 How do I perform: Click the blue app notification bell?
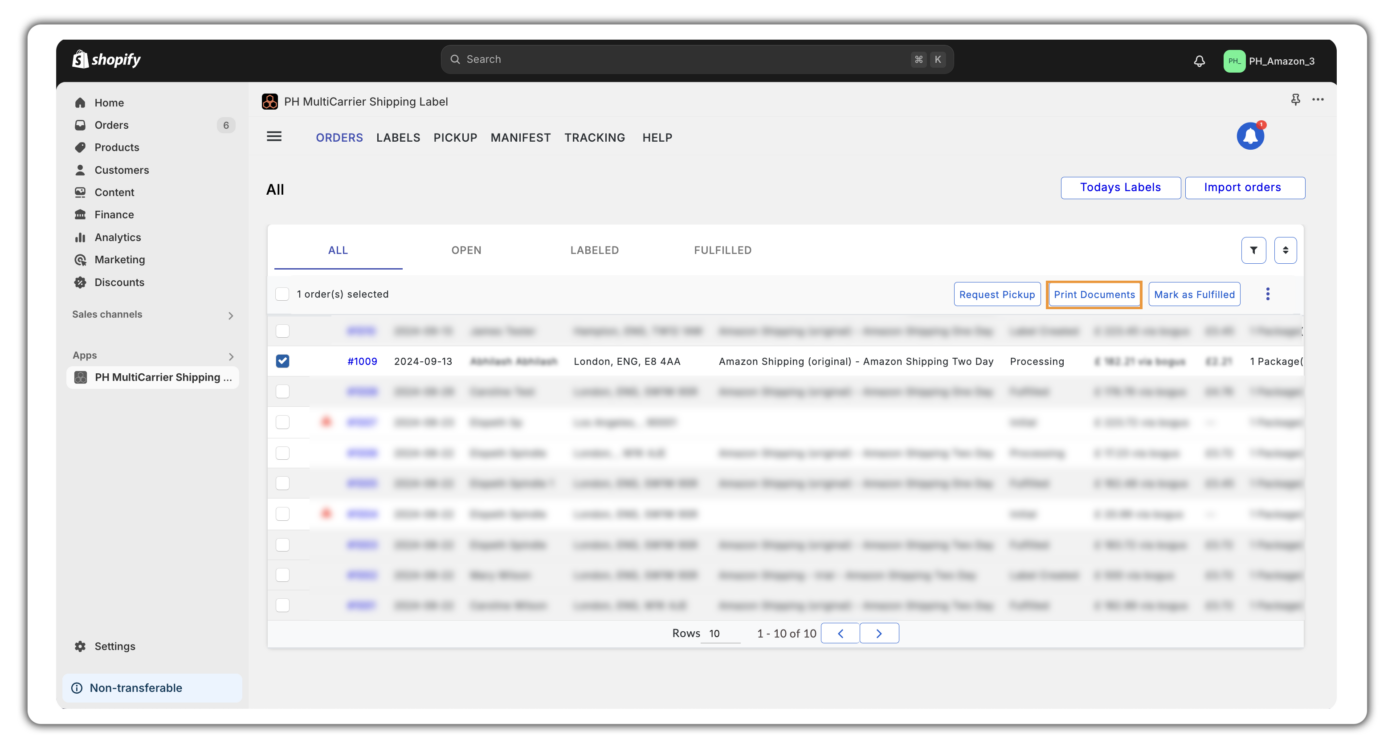(1251, 136)
